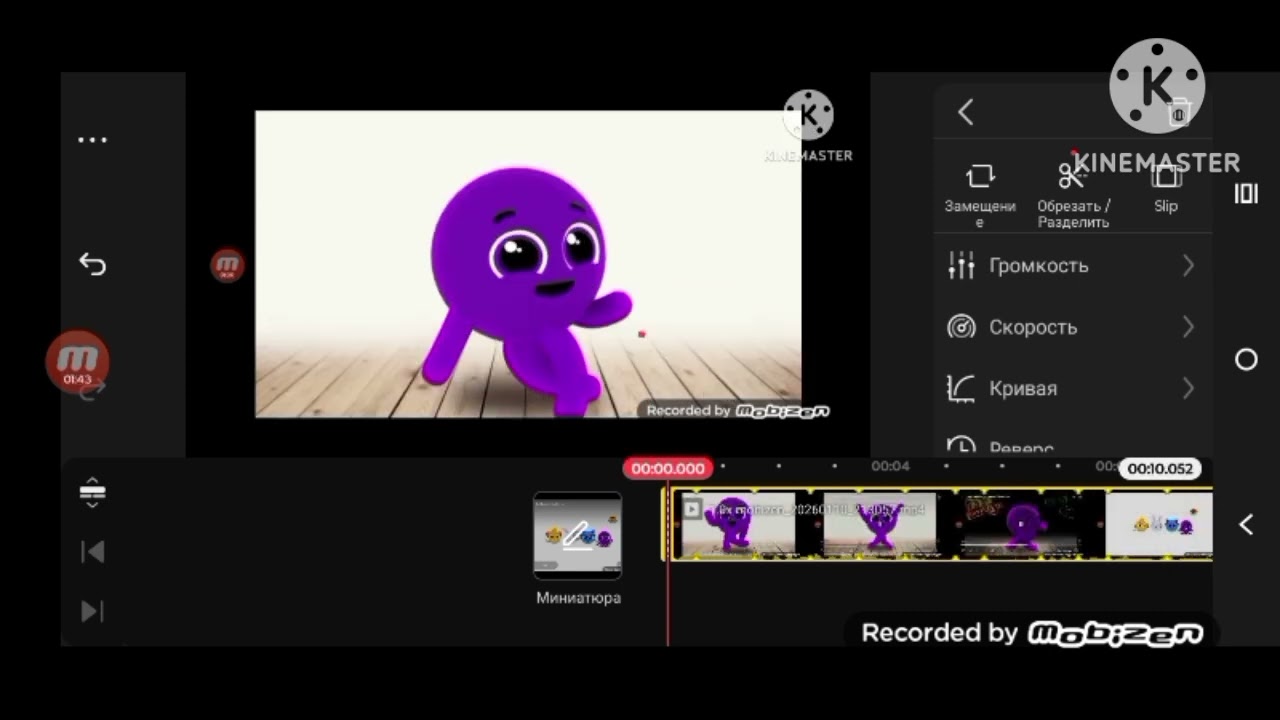Image resolution: width=1280 pixels, height=720 pixels.
Task: Click the undo arrow
Action: click(x=92, y=264)
